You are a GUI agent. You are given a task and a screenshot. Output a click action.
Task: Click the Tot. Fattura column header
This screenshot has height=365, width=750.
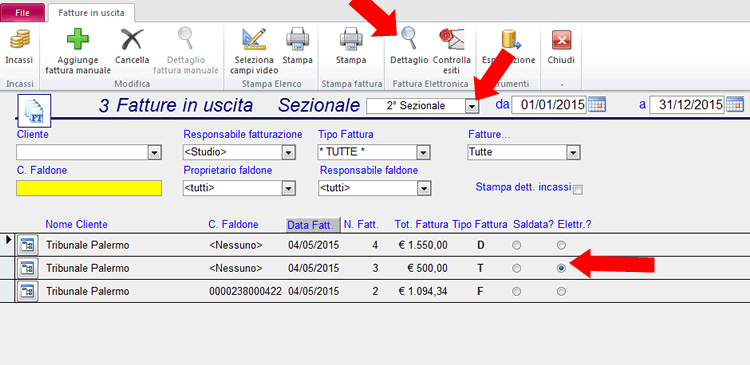[421, 224]
